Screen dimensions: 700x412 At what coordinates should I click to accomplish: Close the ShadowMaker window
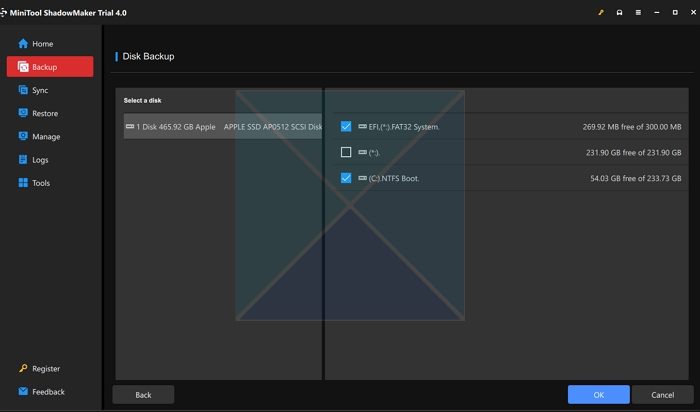coord(693,12)
